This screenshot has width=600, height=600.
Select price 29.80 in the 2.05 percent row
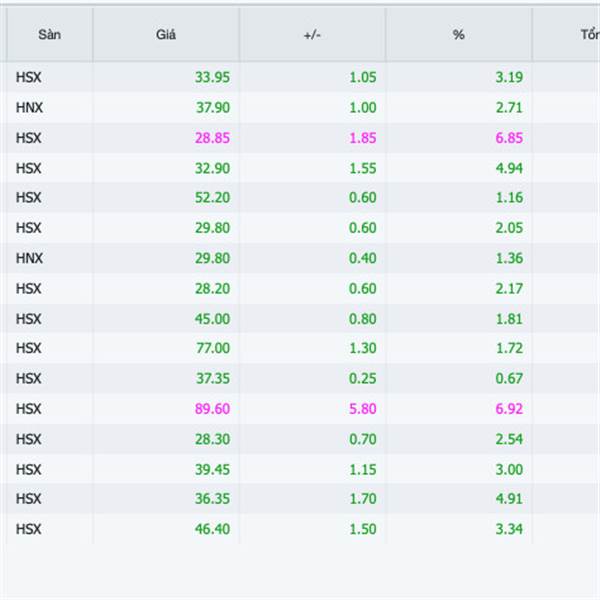[212, 228]
